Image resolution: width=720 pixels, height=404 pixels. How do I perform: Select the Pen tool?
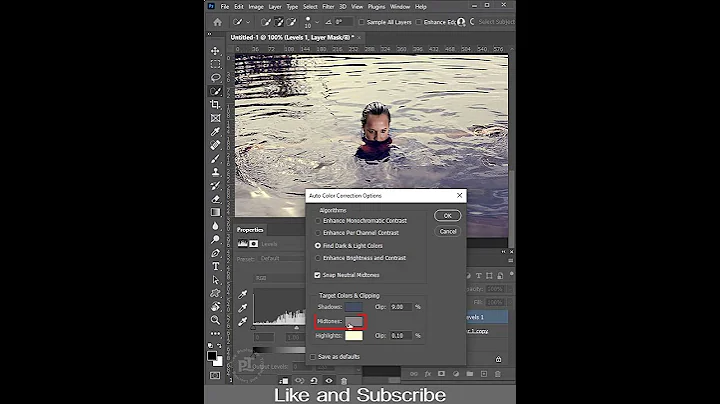point(215,253)
